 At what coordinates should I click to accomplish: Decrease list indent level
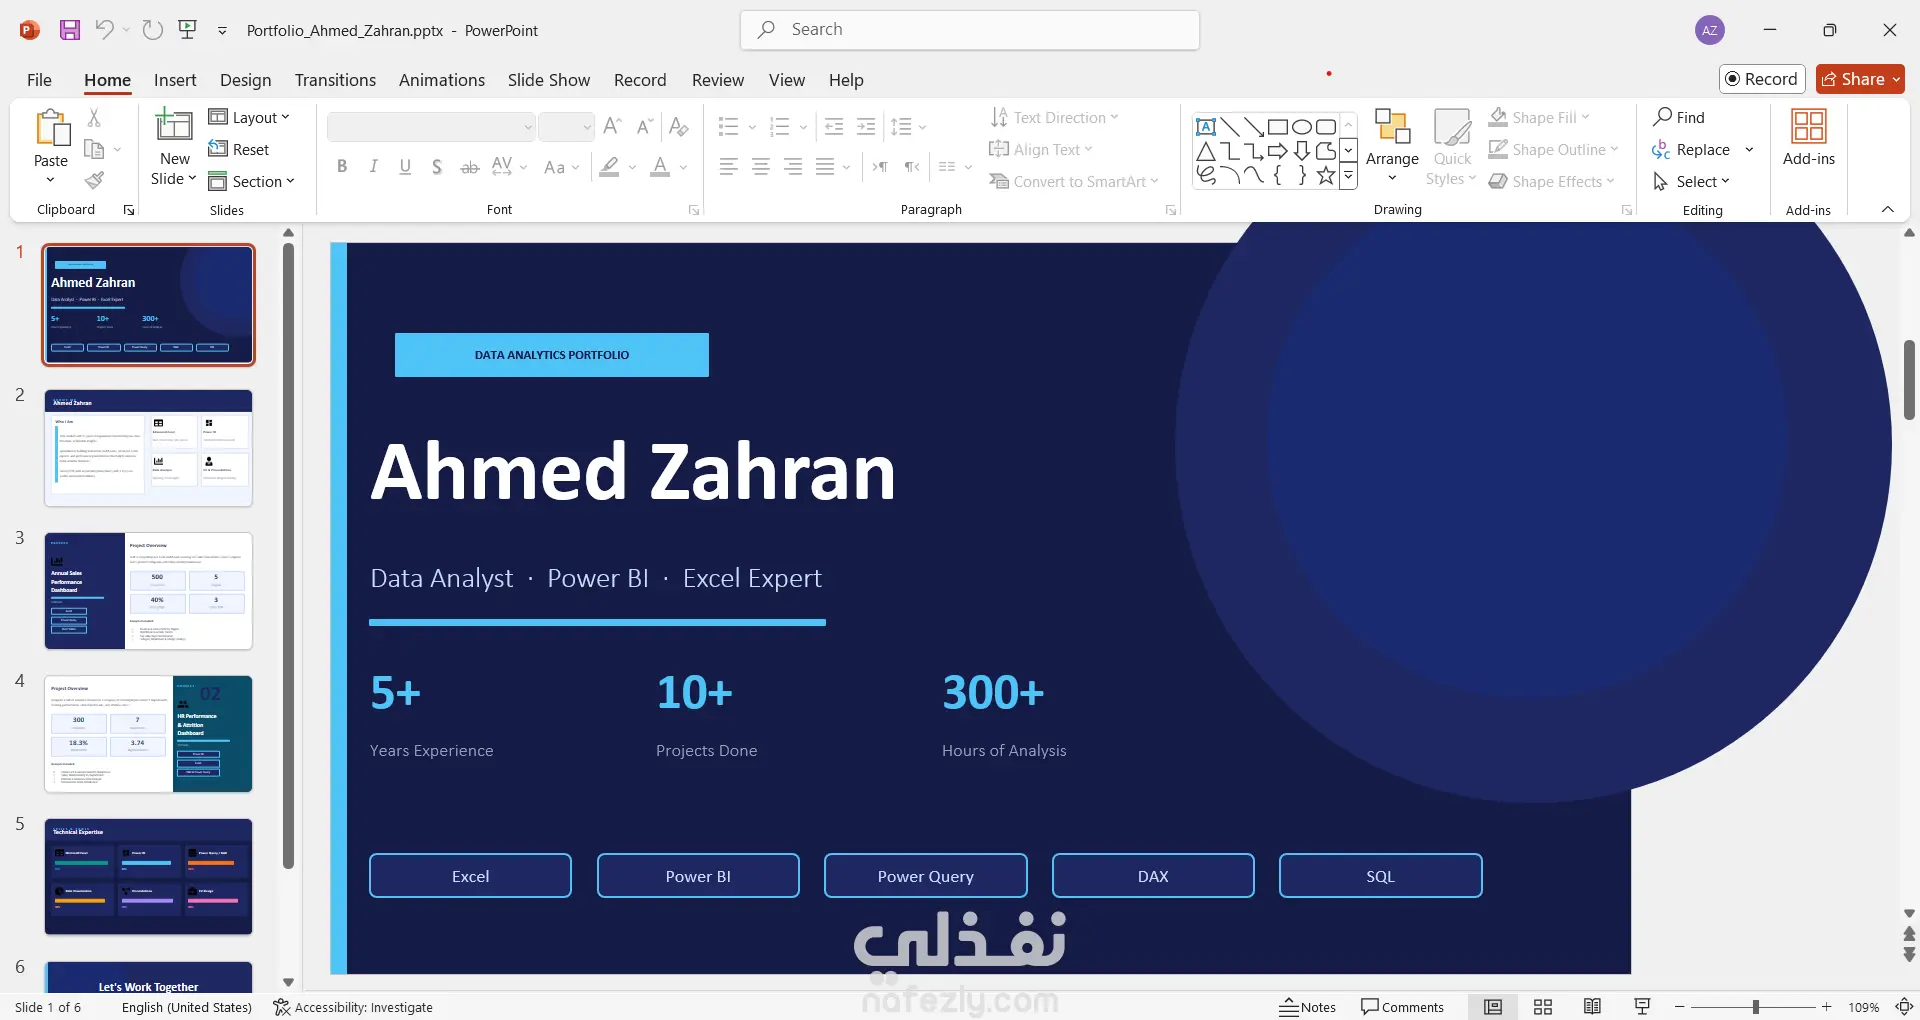(834, 126)
